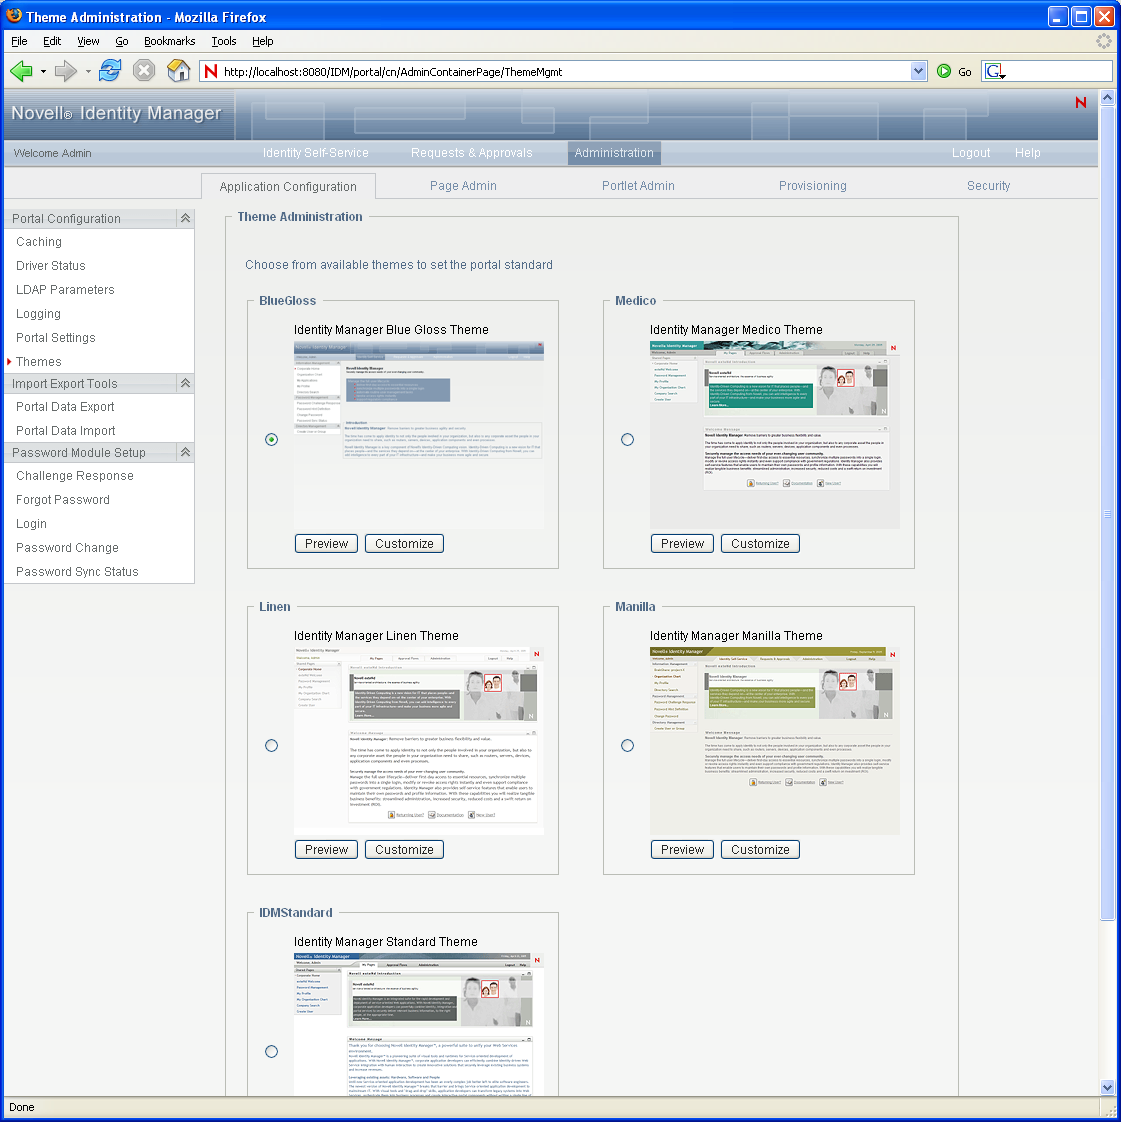Click the vertical scrollbar down arrow
Viewport: 1121px width, 1122px height.
tap(1107, 1087)
